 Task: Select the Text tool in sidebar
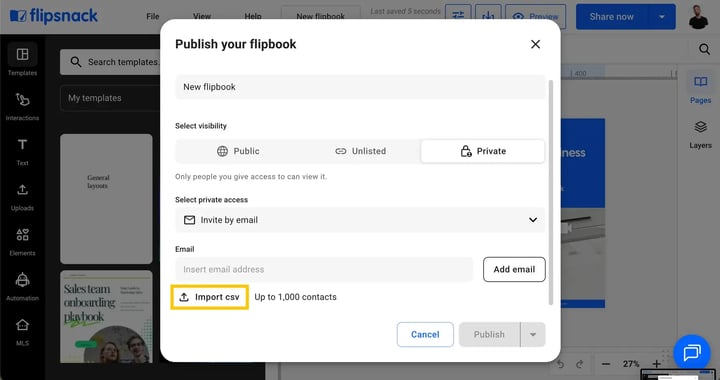(22, 151)
